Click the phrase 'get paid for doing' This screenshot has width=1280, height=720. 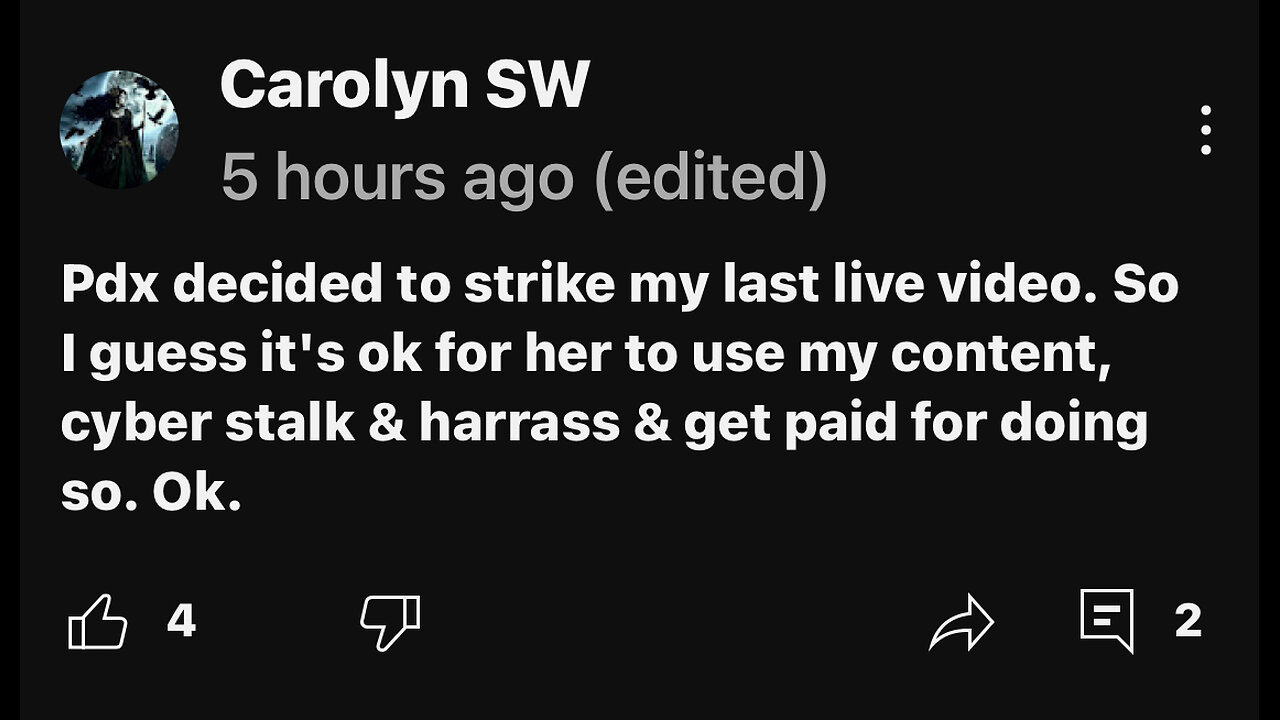tap(916, 425)
